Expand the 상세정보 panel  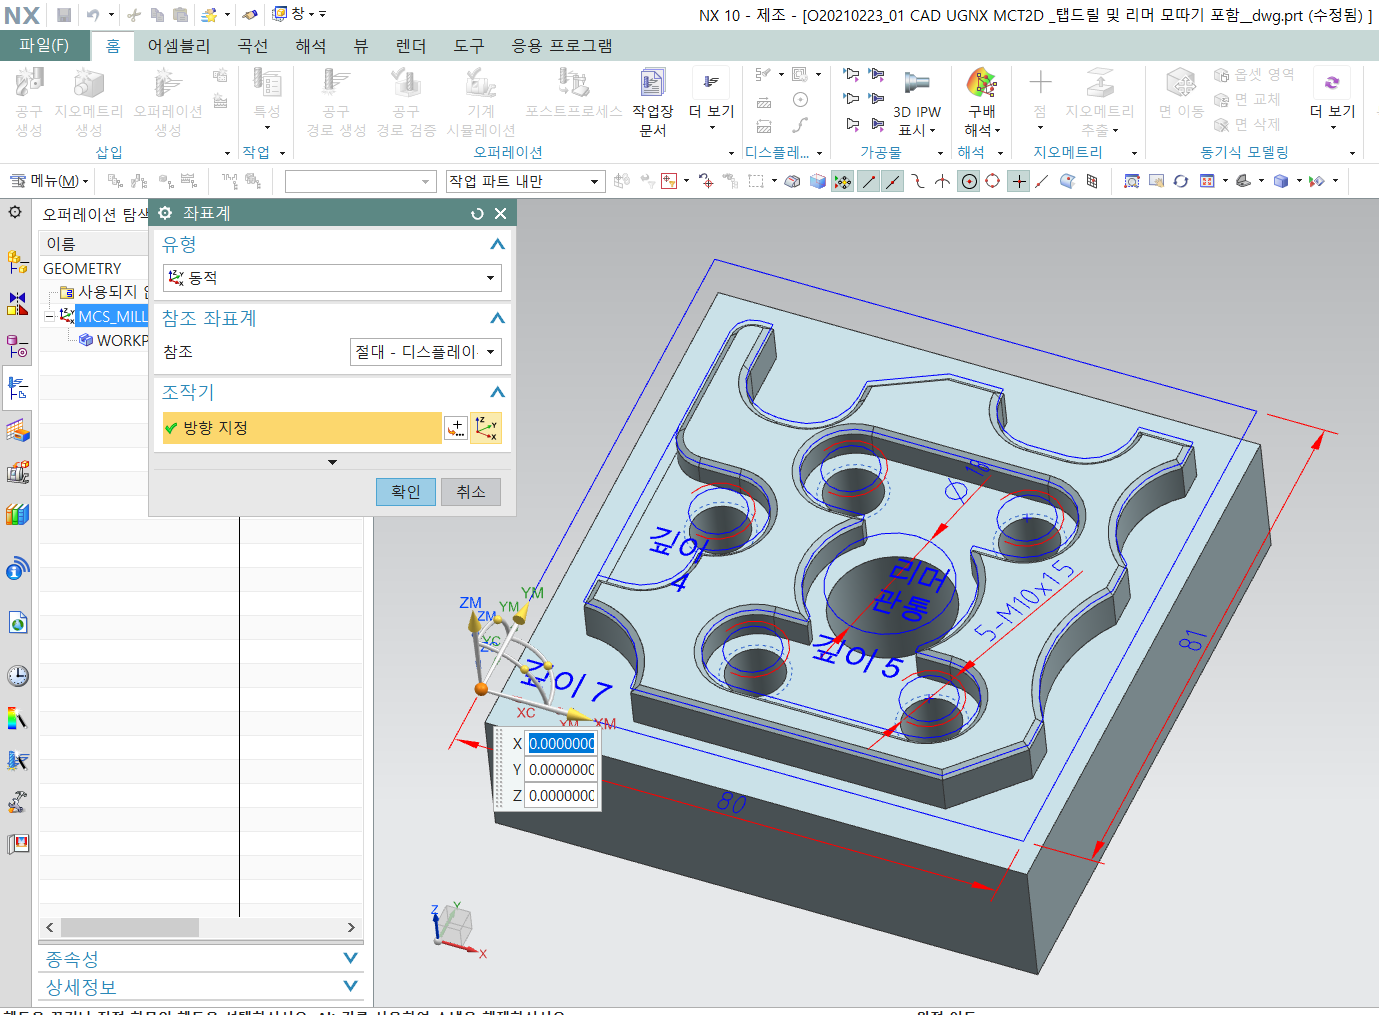click(x=350, y=986)
